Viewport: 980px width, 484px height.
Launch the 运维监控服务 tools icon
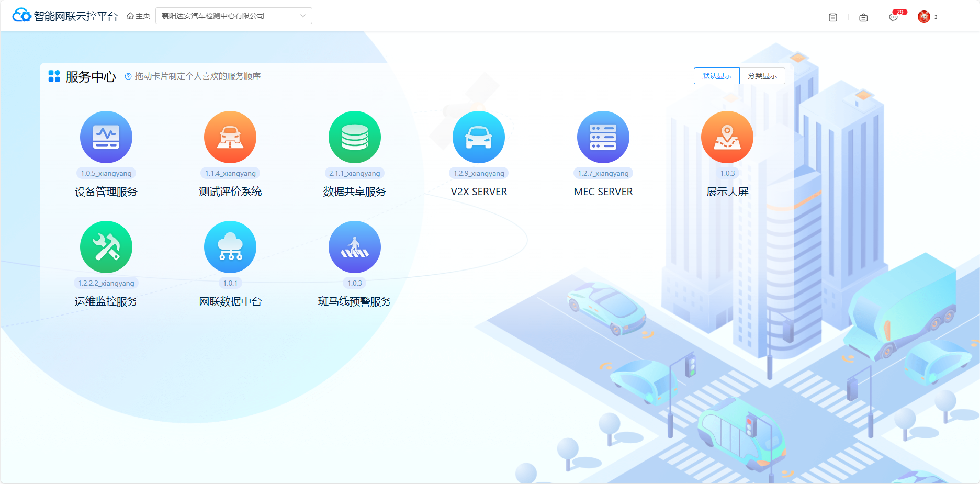click(x=106, y=247)
